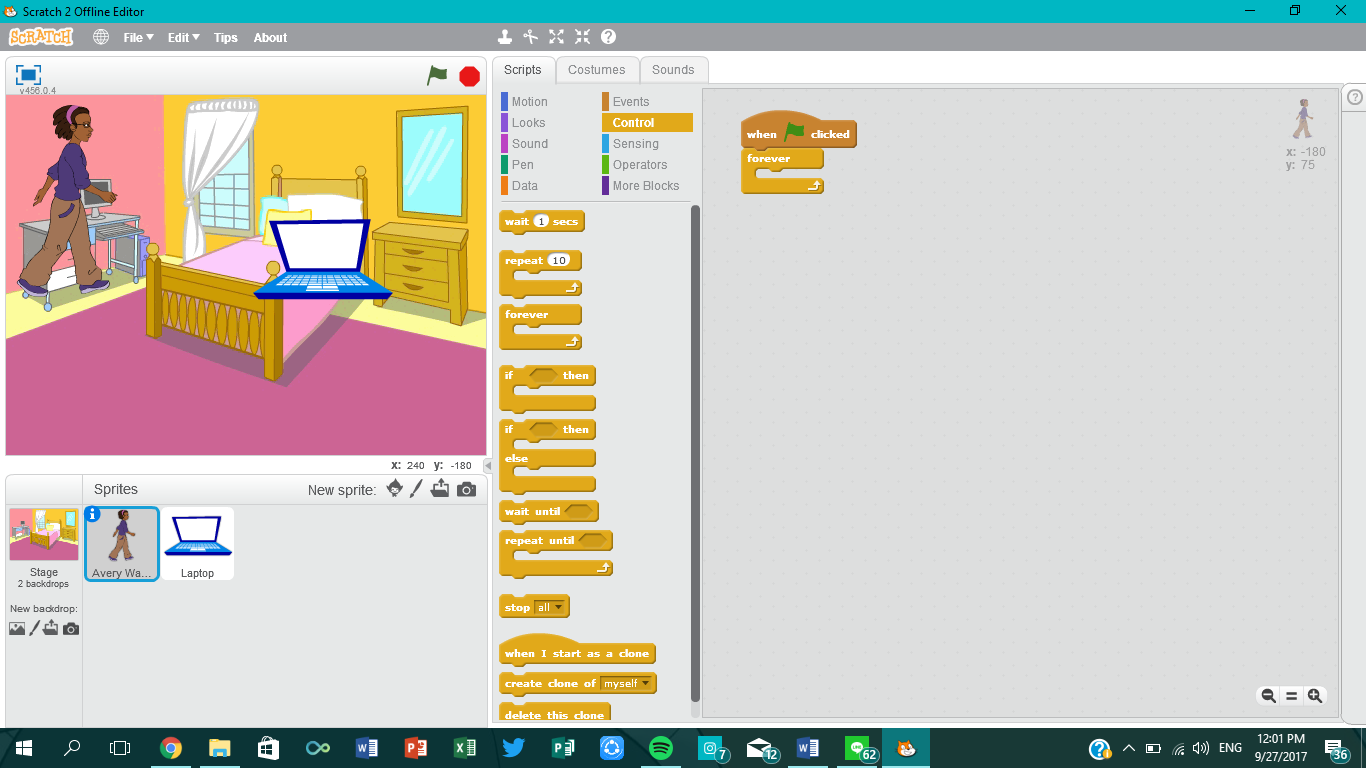The image size is (1366, 768).
Task: Toggle the small stage layout view
Action: (27, 74)
